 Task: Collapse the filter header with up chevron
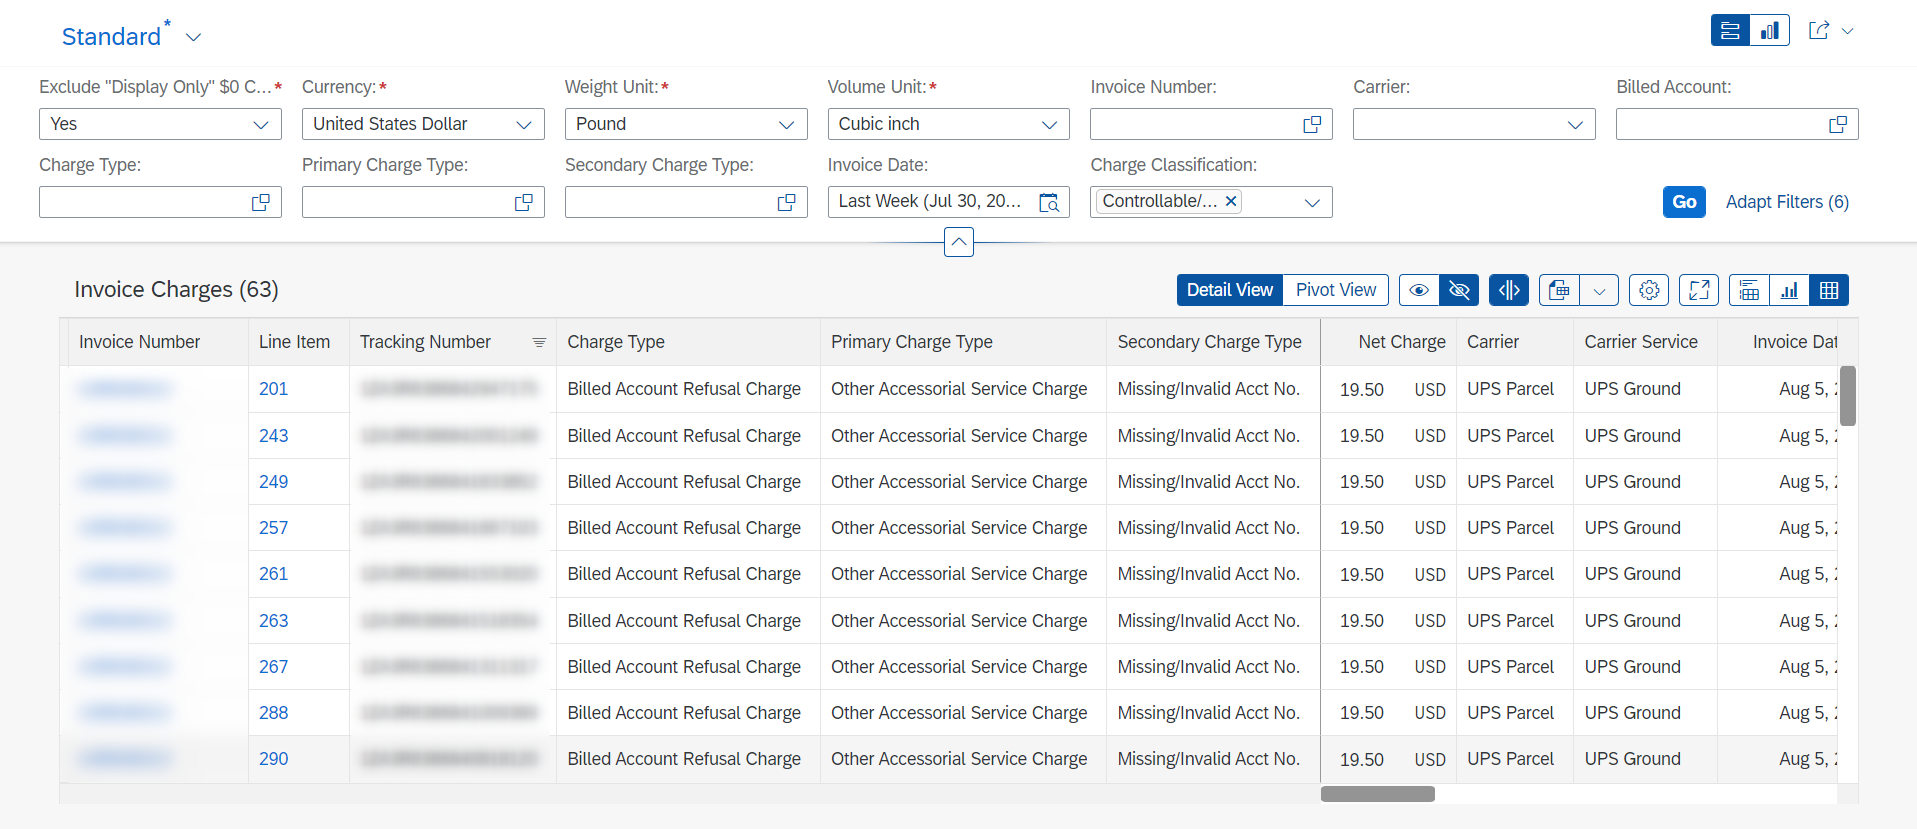[x=959, y=241]
